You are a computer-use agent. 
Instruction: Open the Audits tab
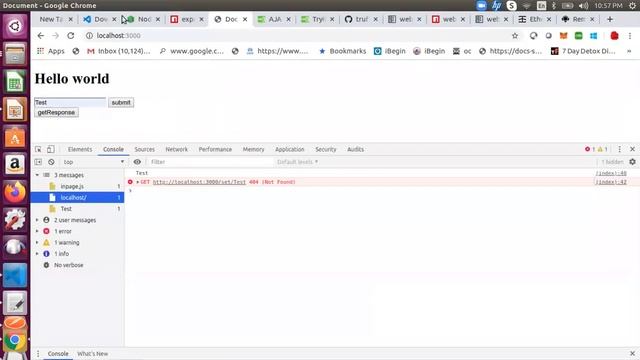coord(356,149)
